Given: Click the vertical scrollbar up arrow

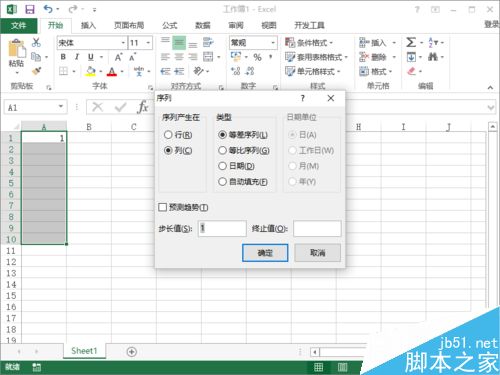Looking at the screenshot, I should point(493,127).
